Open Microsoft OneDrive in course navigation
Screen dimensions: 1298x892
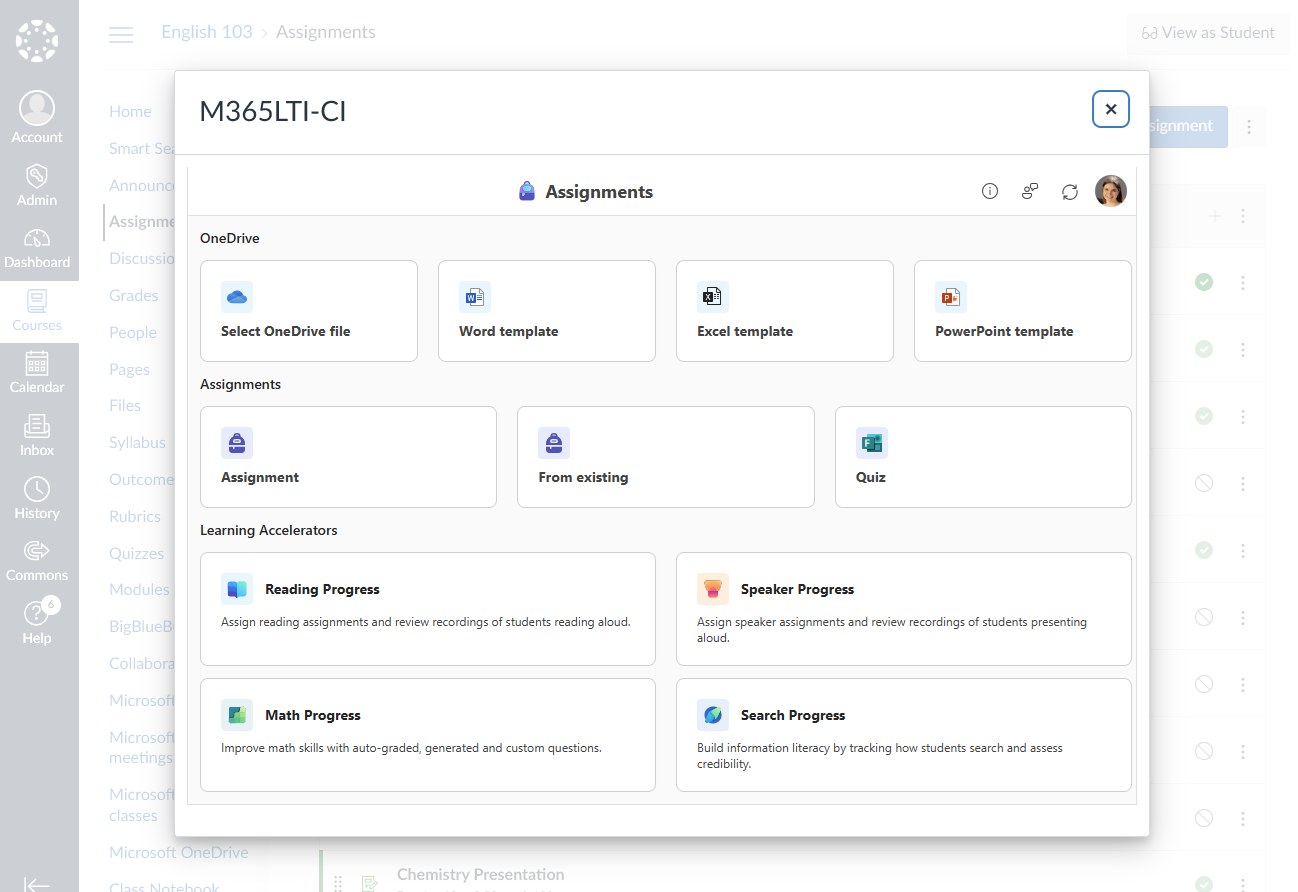(x=179, y=853)
